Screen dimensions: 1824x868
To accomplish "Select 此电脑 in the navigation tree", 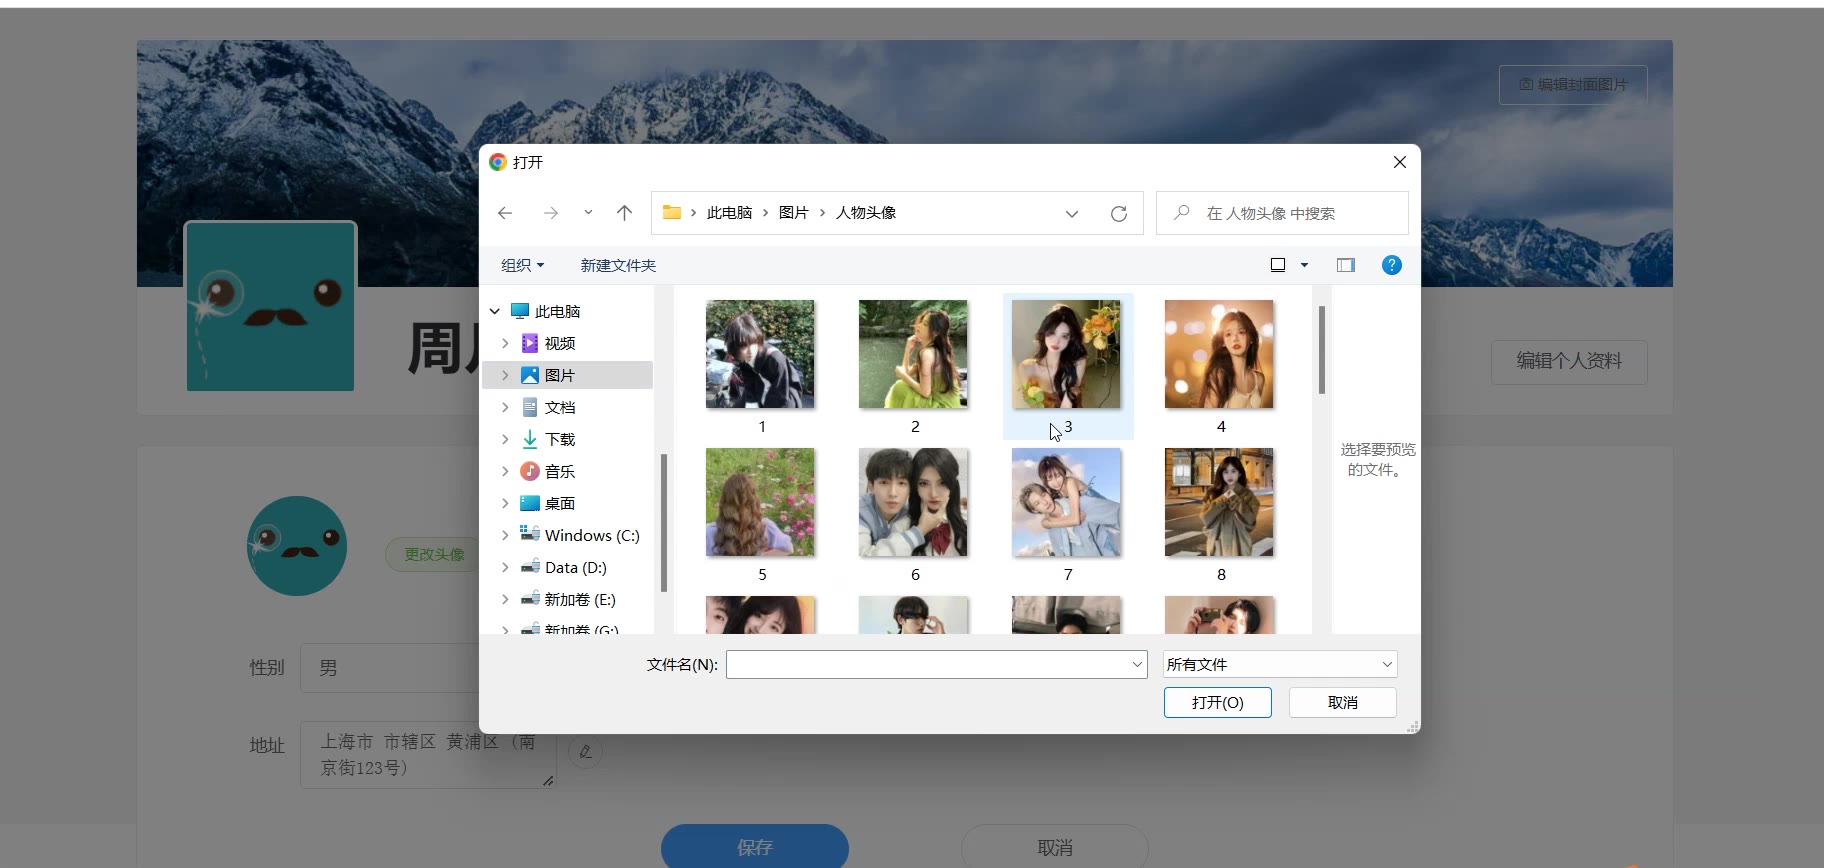I will (x=557, y=312).
